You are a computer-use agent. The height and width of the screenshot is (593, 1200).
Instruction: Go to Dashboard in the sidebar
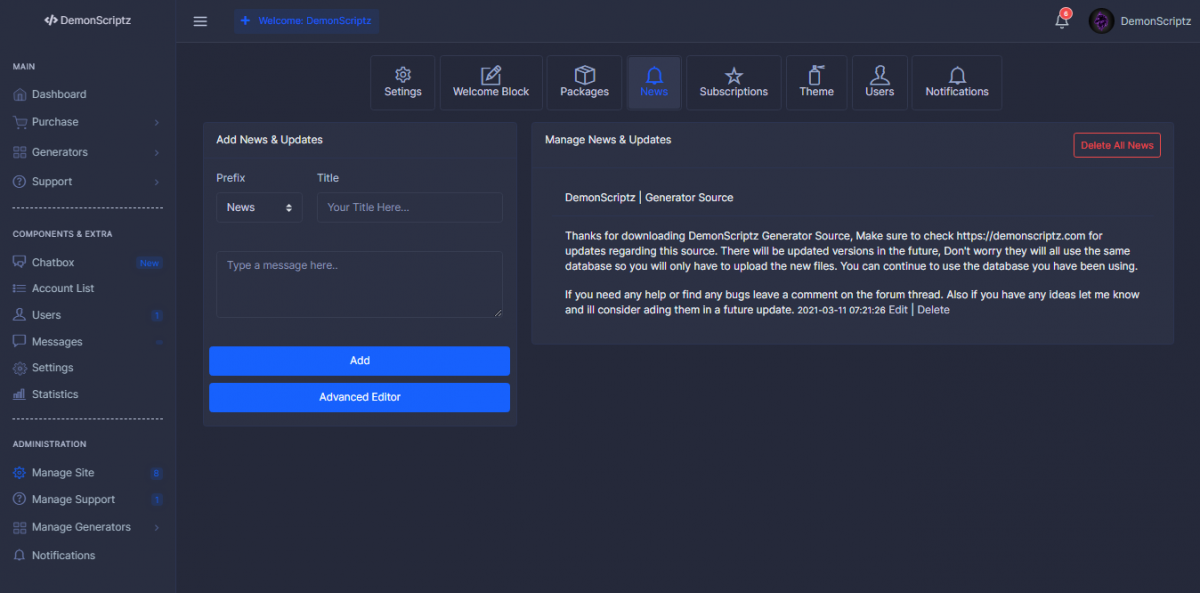pos(59,94)
